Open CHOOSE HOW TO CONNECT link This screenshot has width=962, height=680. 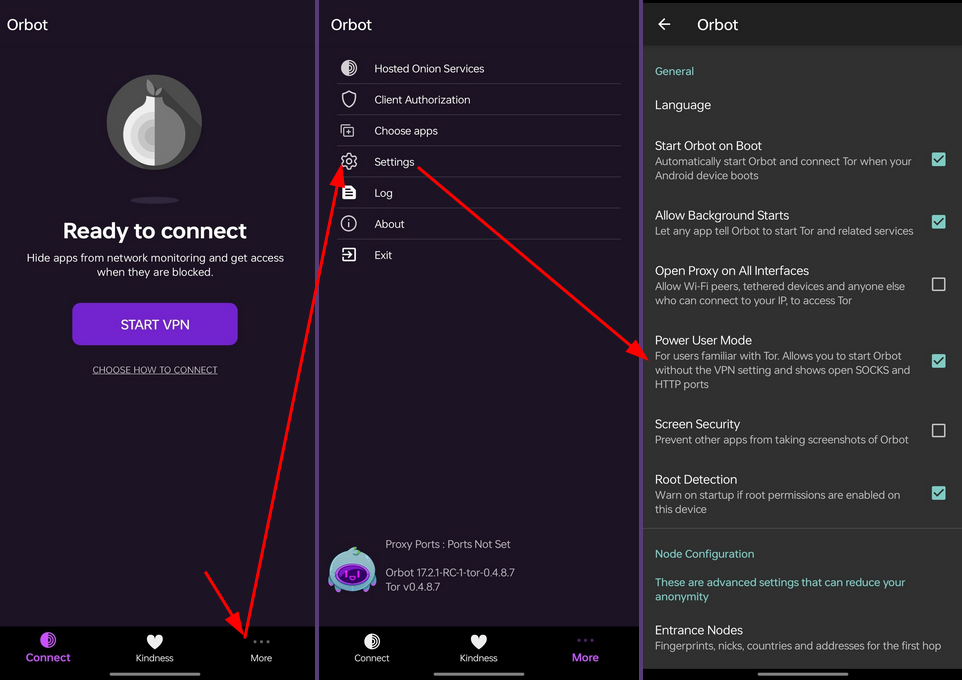tap(155, 369)
